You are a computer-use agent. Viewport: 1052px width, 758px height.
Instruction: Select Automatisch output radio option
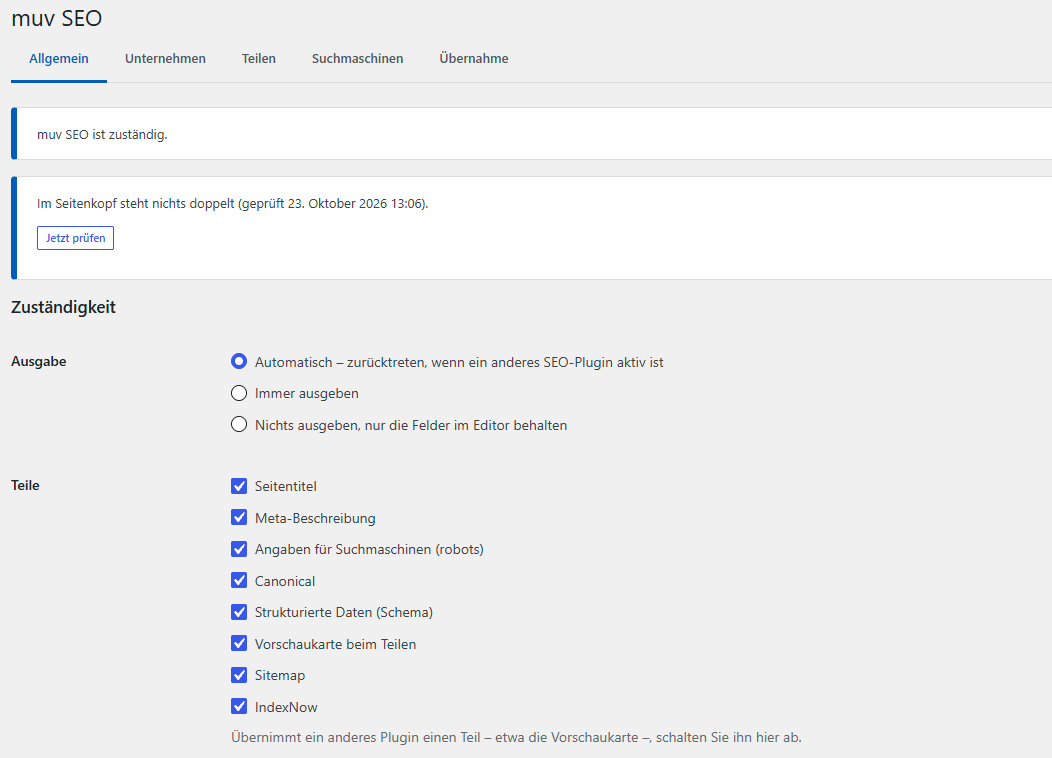pos(239,362)
